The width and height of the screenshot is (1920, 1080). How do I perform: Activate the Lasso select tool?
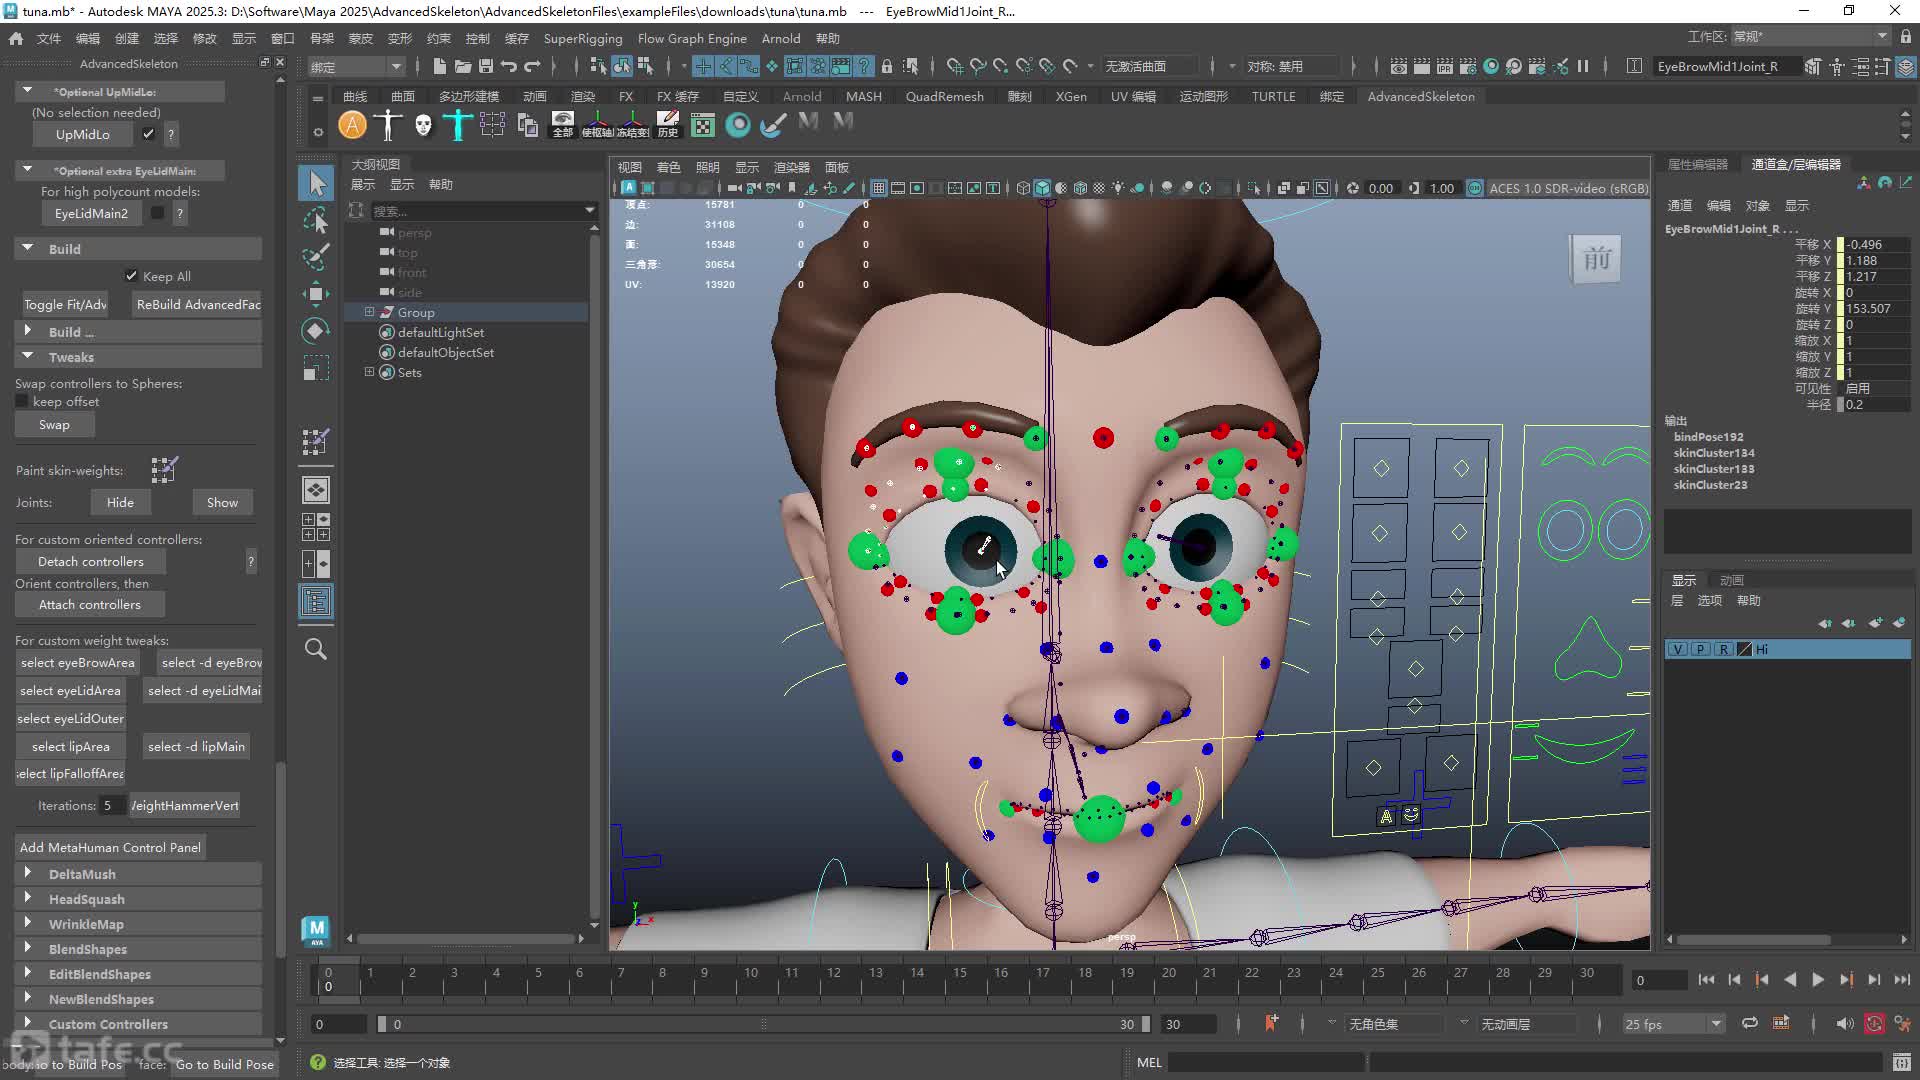(316, 220)
